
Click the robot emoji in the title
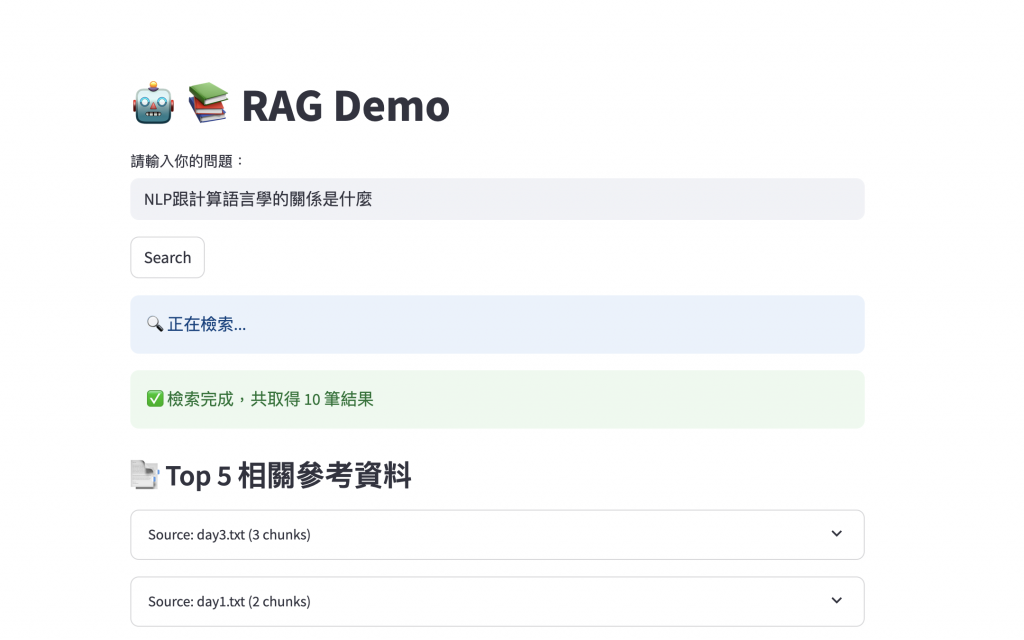coord(153,104)
